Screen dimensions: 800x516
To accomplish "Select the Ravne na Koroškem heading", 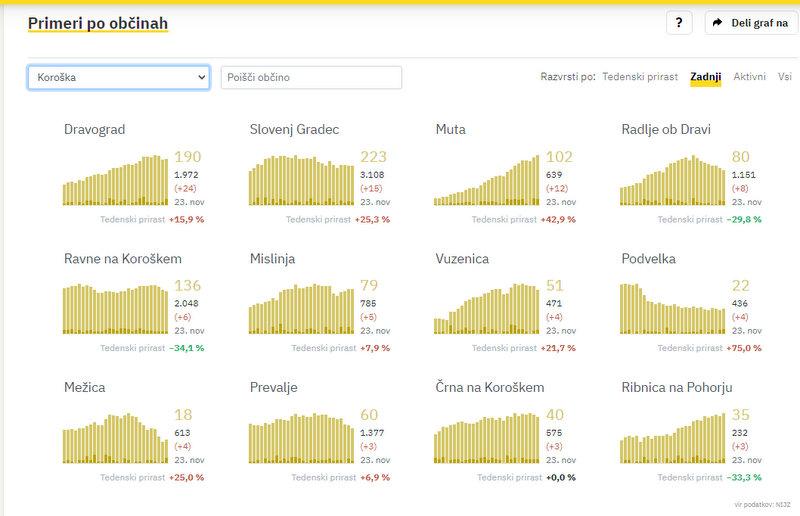I will (122, 259).
